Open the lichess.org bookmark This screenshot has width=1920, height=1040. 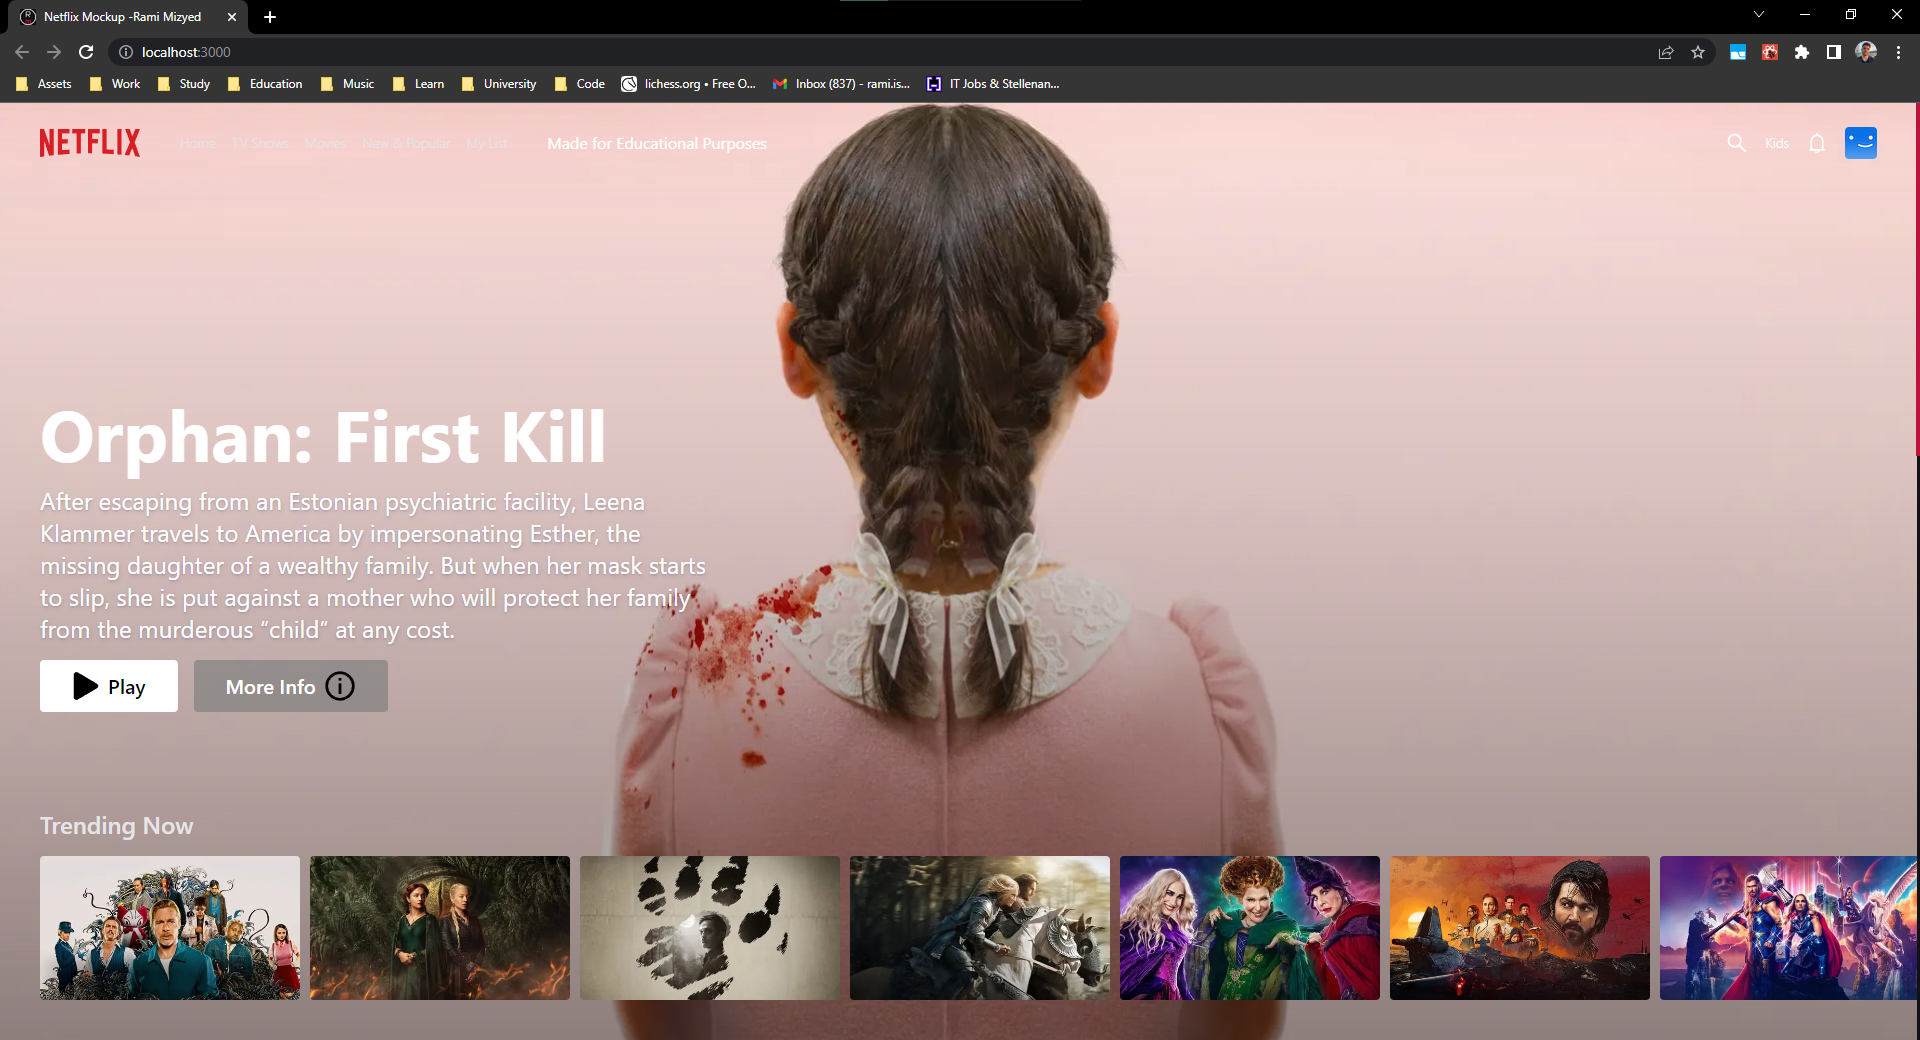click(688, 84)
